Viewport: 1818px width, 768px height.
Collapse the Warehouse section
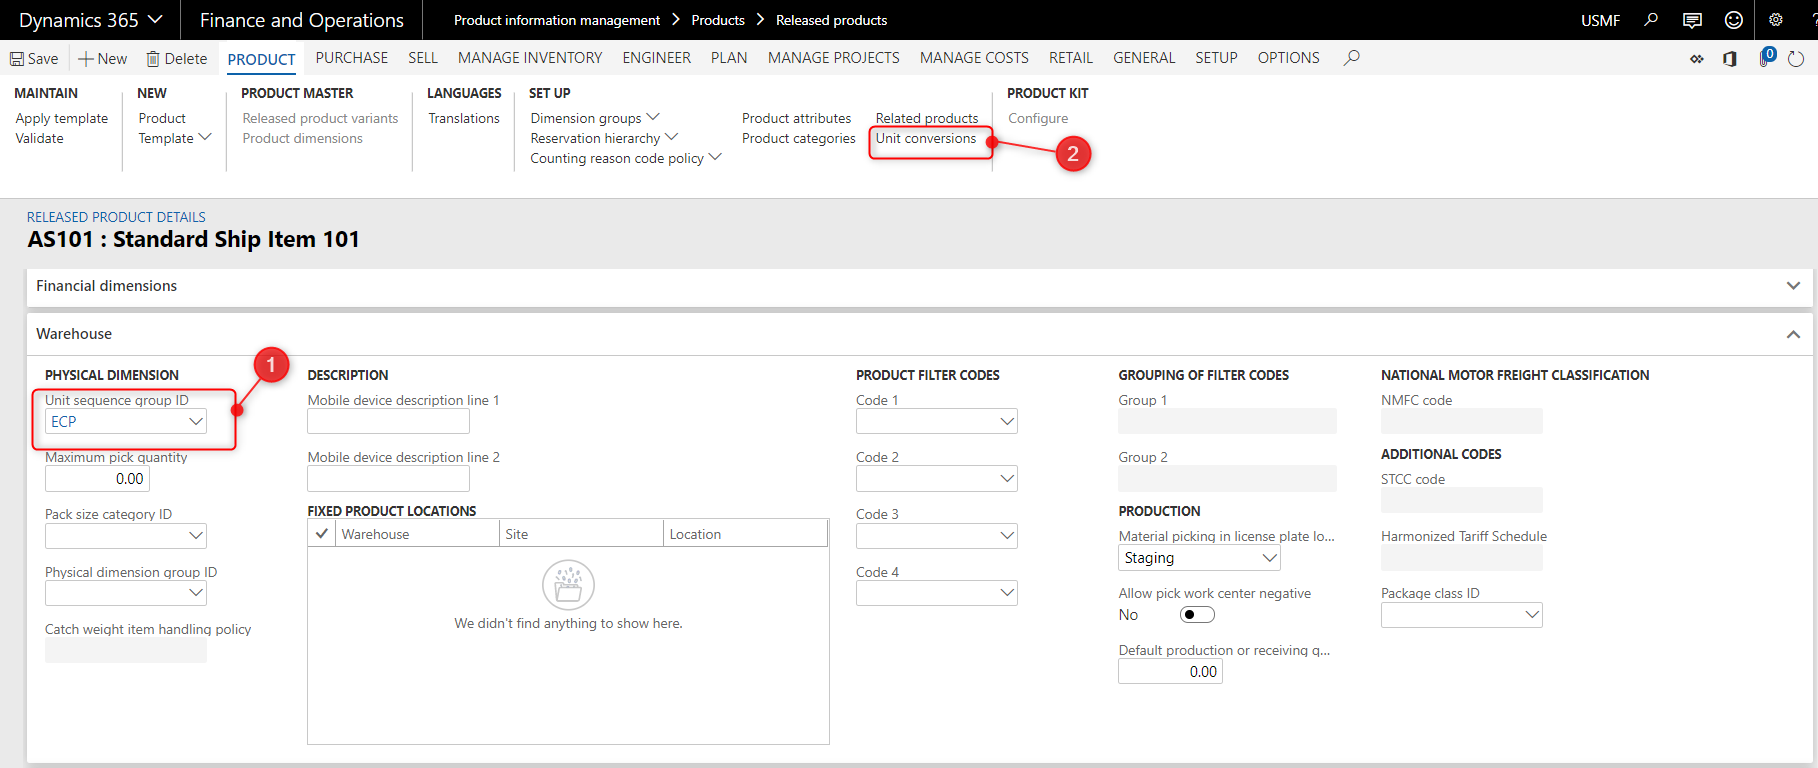click(x=1793, y=334)
